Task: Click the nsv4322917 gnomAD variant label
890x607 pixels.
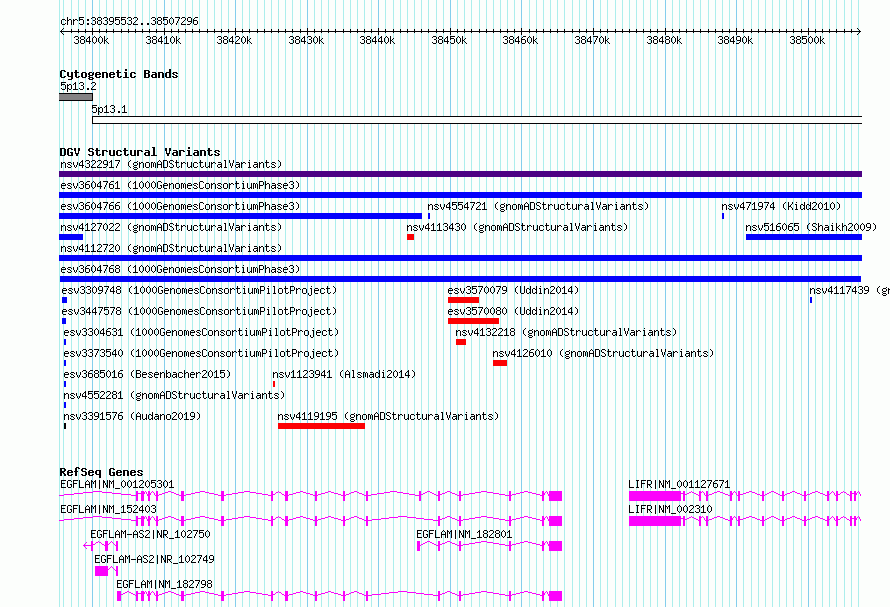Action: click(171, 164)
